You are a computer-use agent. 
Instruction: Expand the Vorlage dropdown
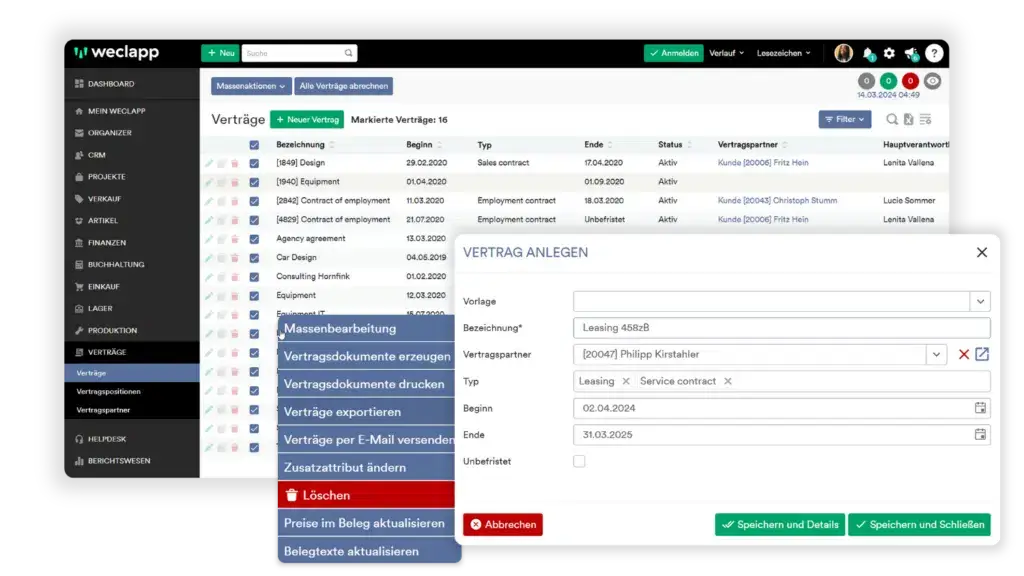[x=980, y=301]
